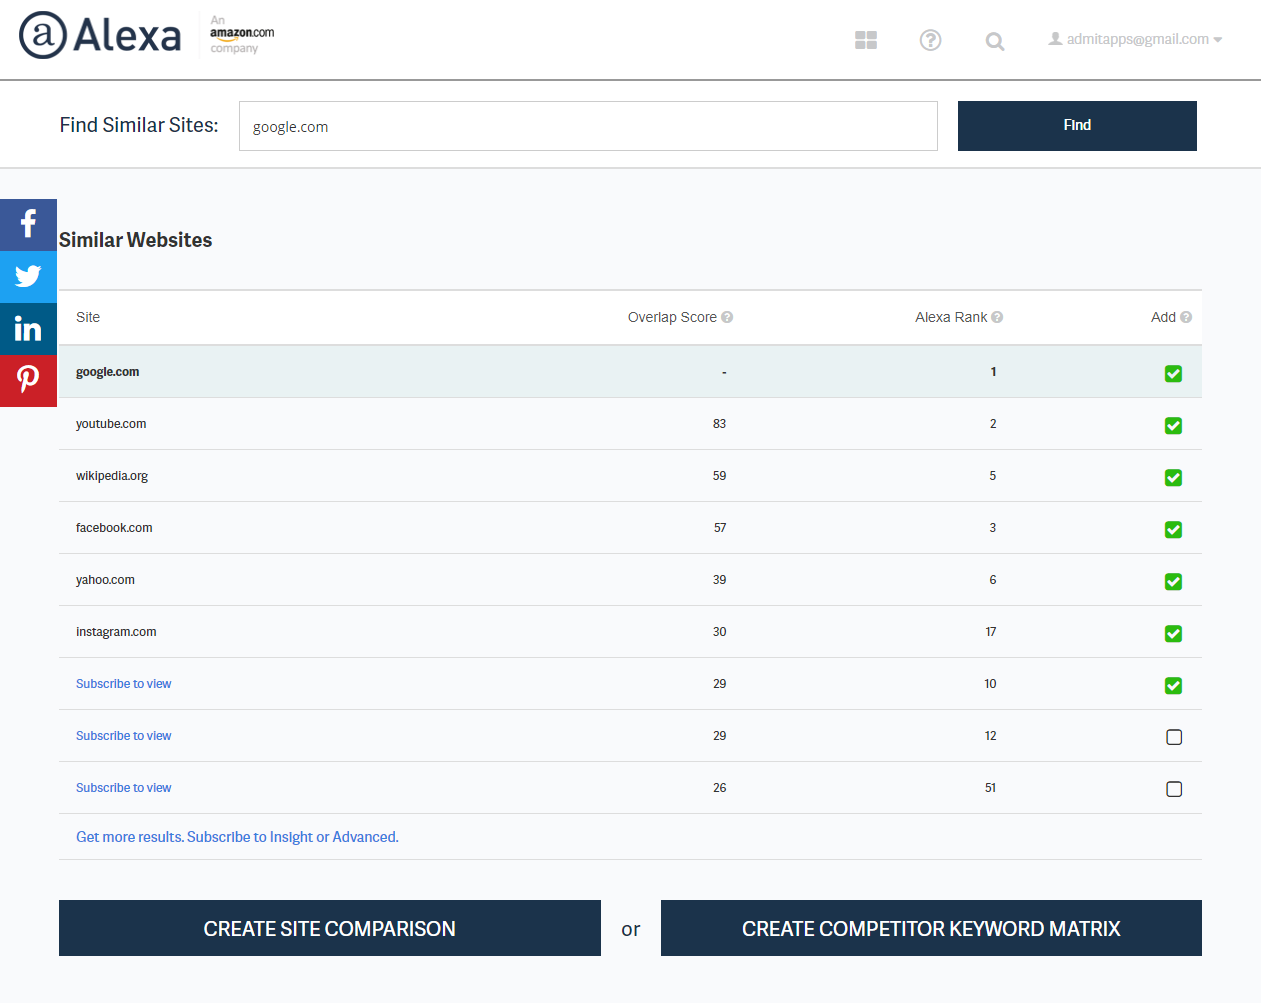Image resolution: width=1261 pixels, height=1003 pixels.
Task: Open the help question mark icon
Action: click(930, 40)
